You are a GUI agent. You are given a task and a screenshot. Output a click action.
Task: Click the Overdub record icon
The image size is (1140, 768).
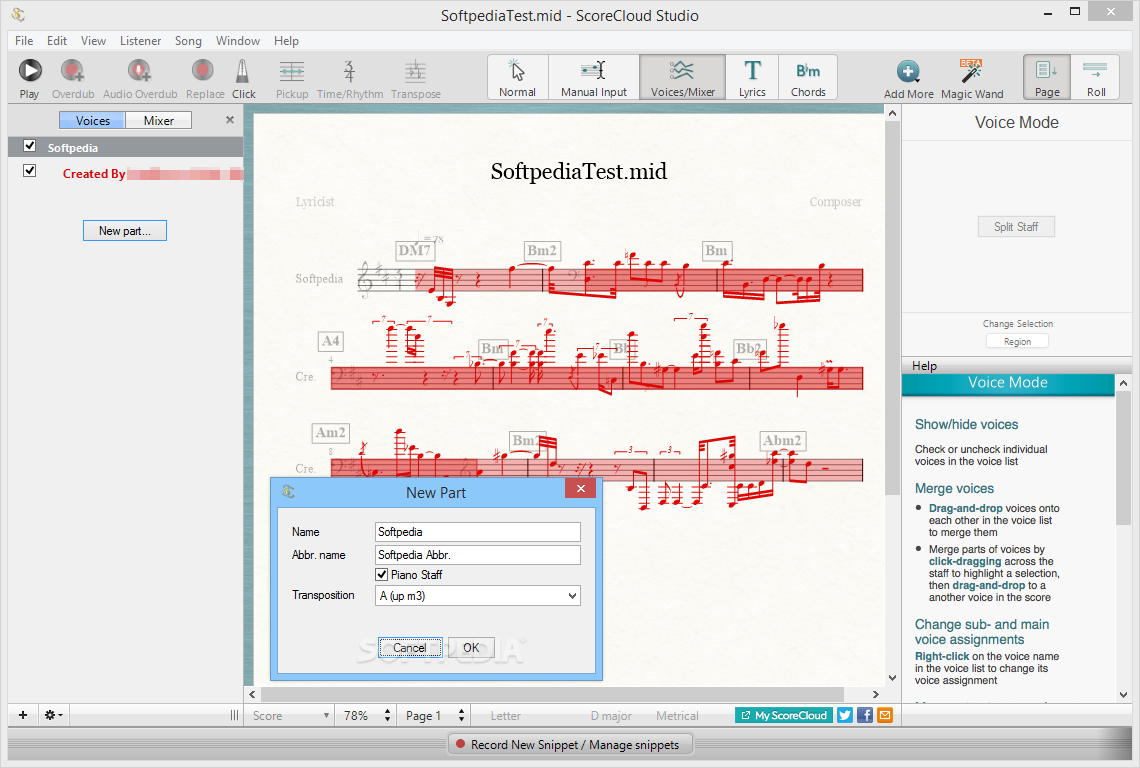[x=72, y=71]
